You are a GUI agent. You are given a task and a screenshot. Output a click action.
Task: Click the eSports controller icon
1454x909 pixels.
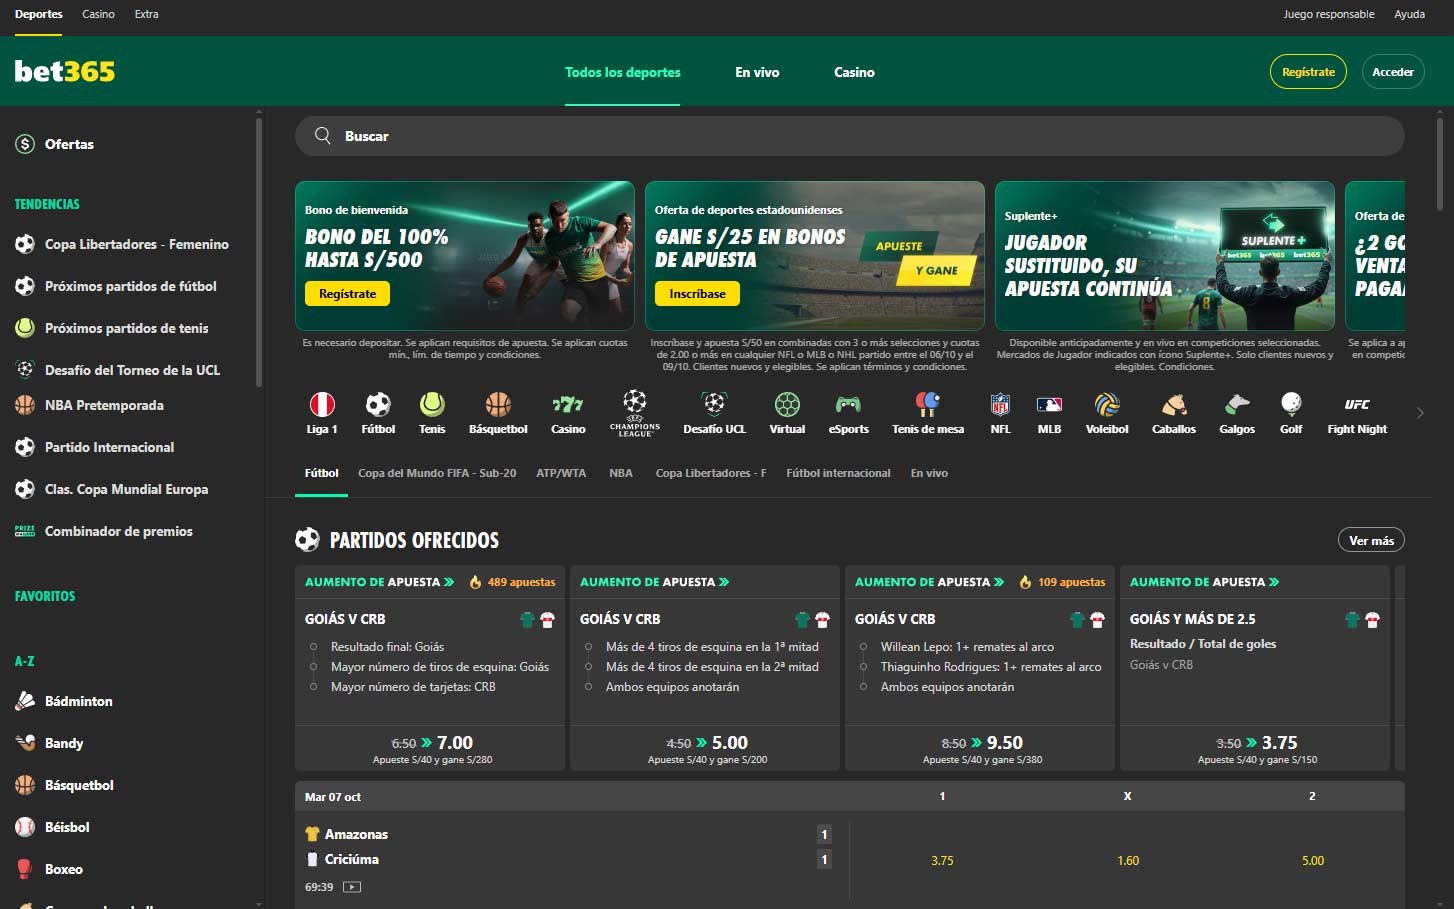[847, 411]
